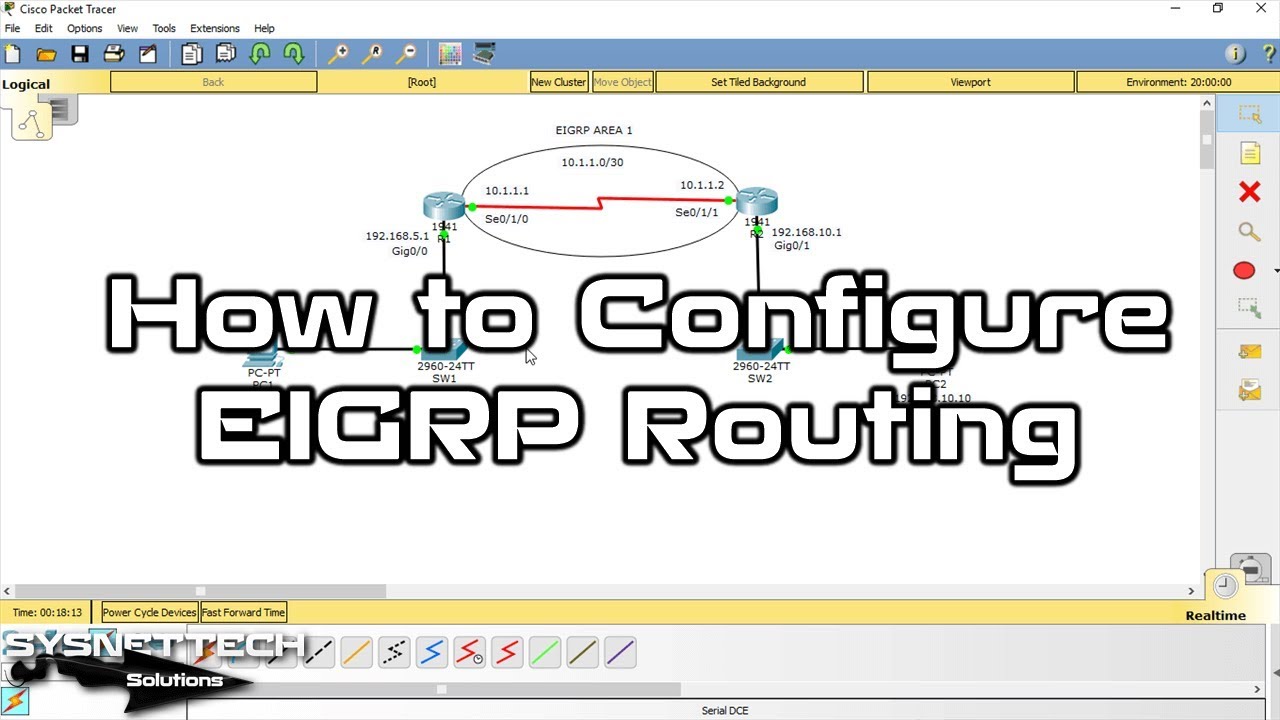Screen dimensions: 1280x720
Task: Select the Draw Ellipse shape tool
Action: point(1244,271)
